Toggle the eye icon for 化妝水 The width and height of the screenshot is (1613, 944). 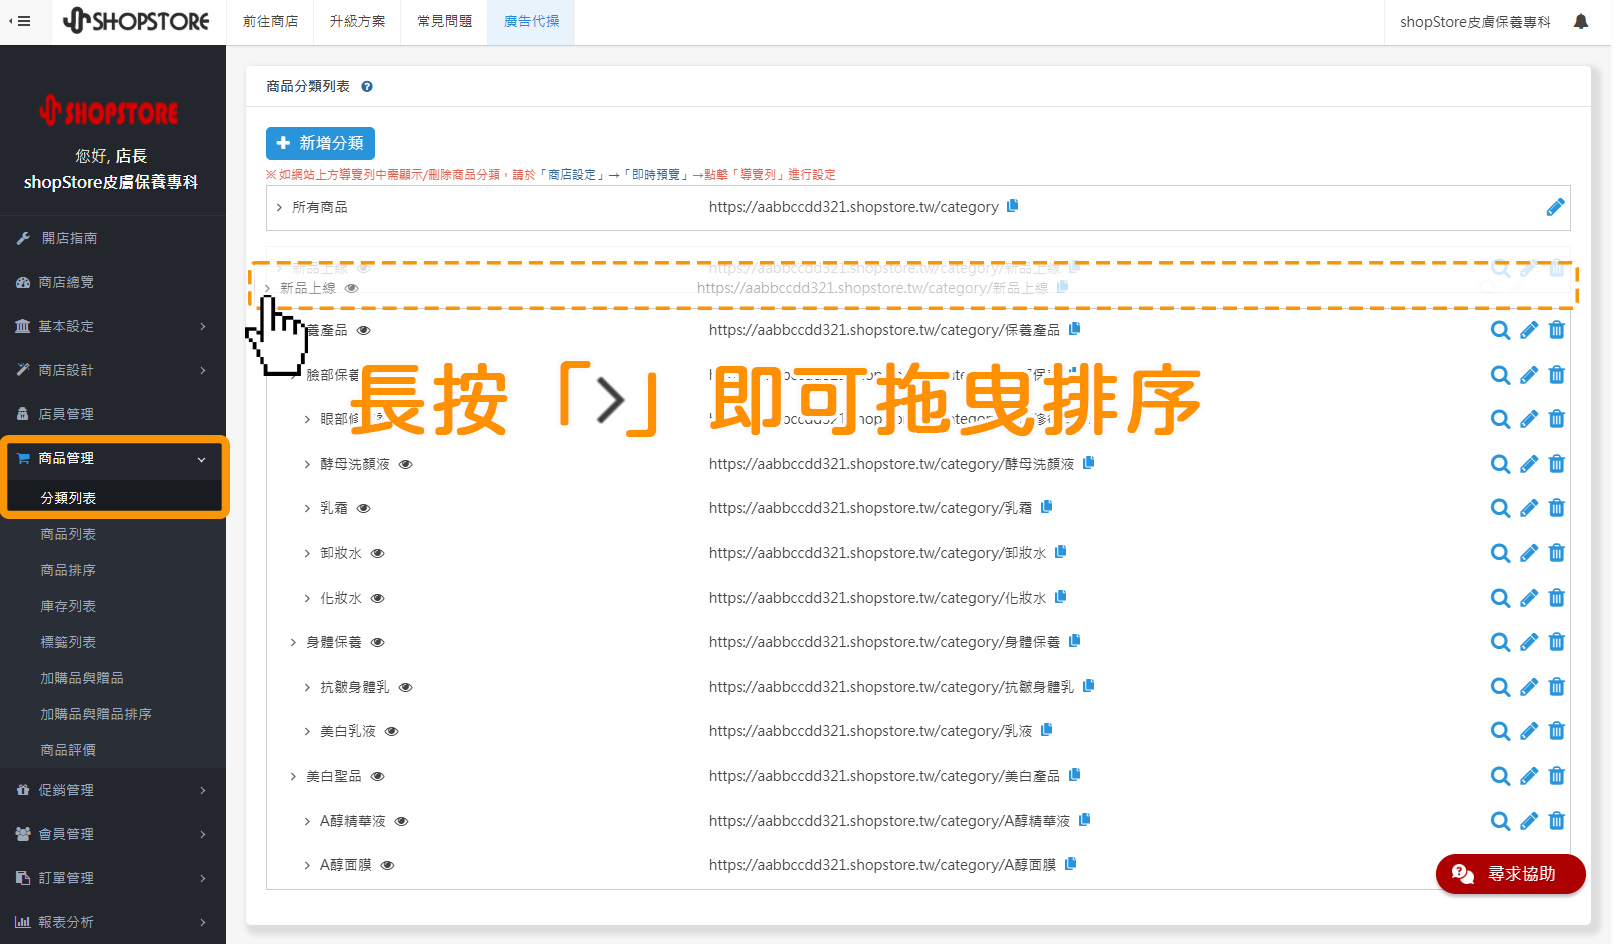378,598
